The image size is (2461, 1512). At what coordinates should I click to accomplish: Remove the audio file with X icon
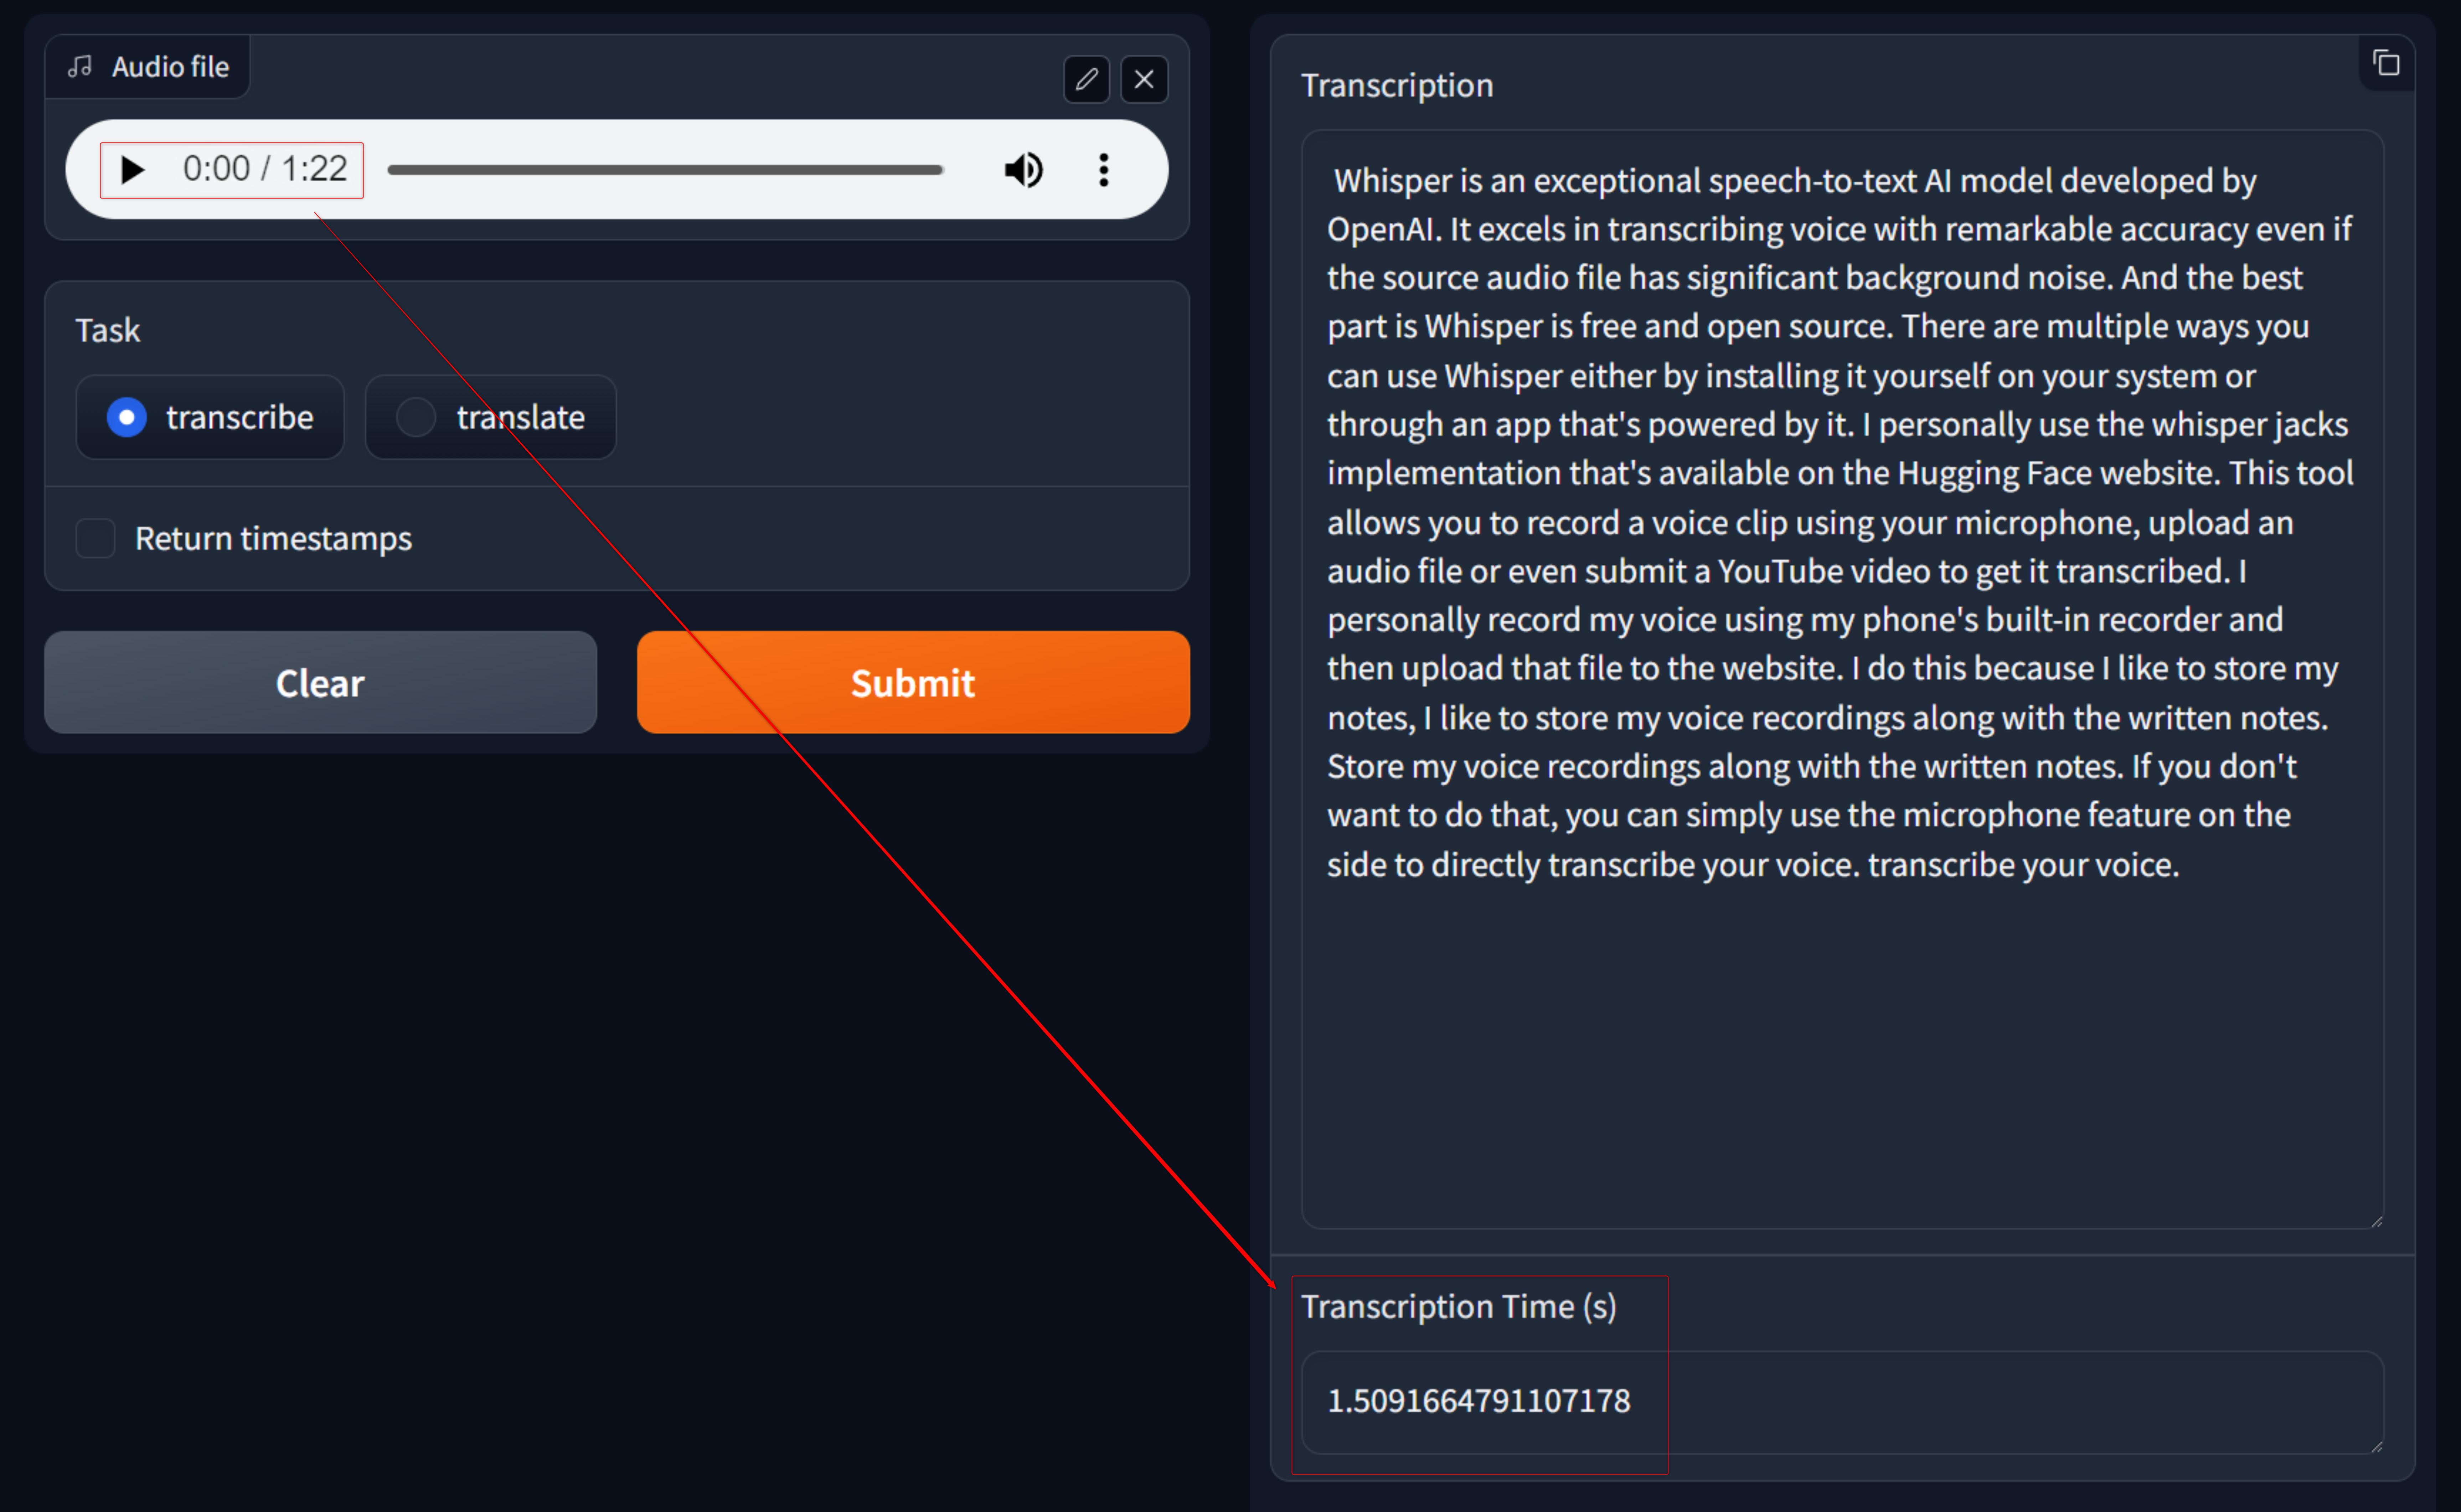(x=1144, y=79)
